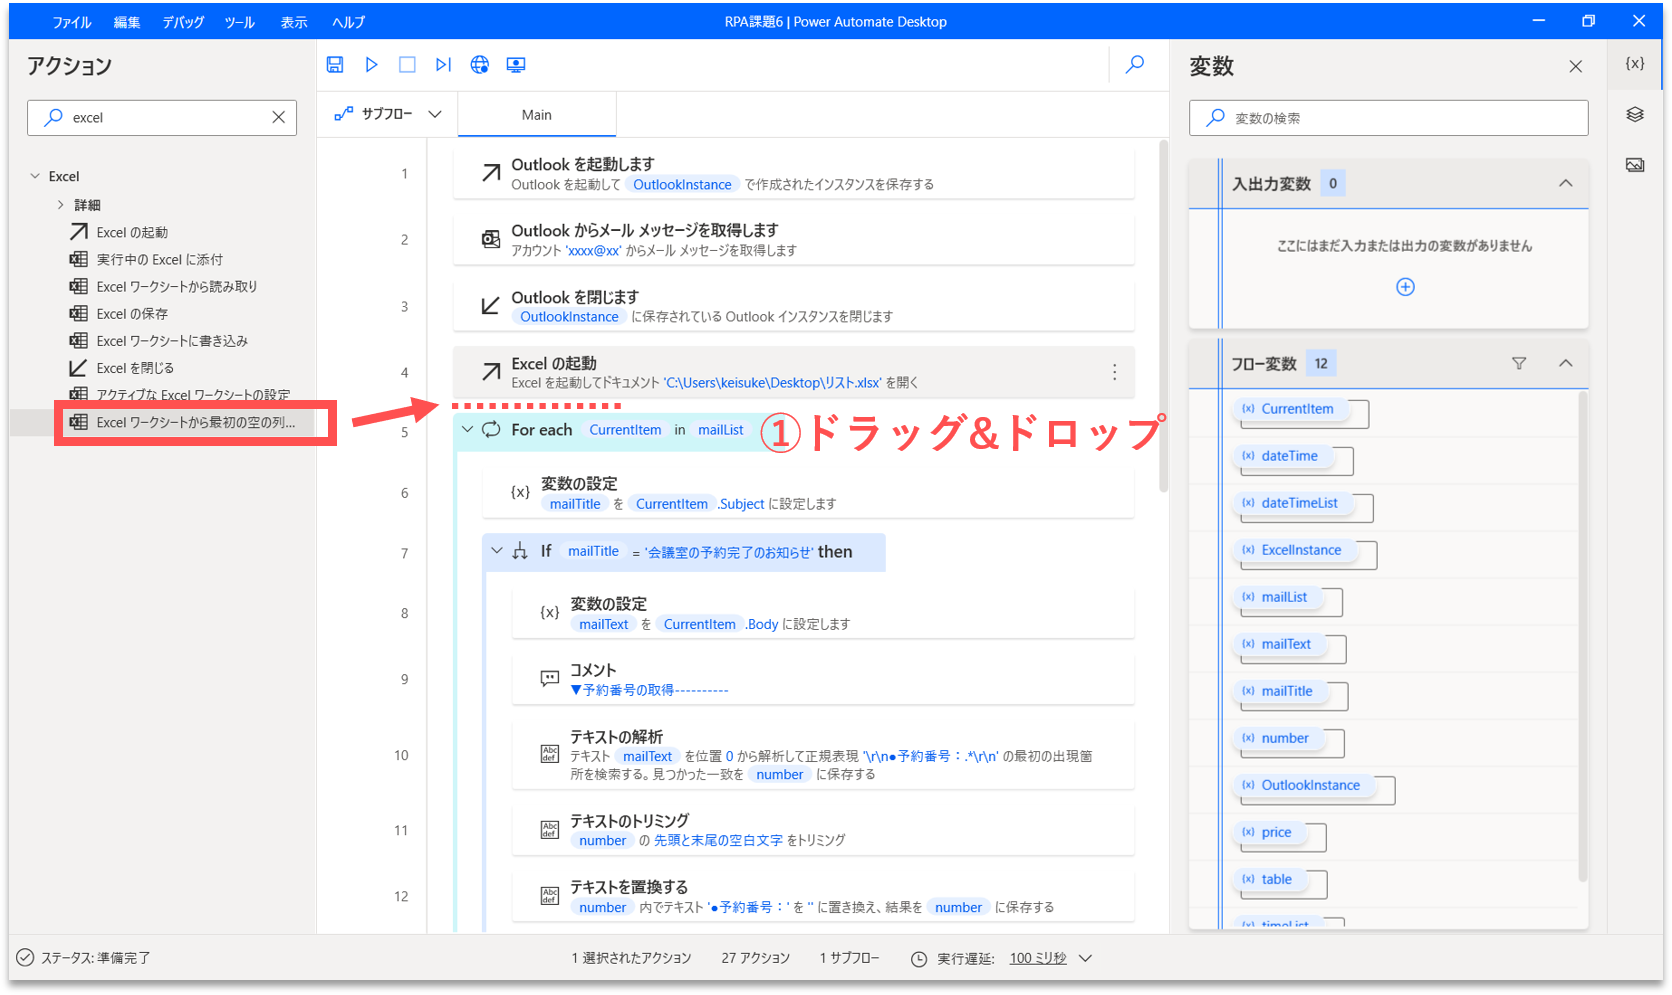Open the サブフロー dropdown
1672x995 pixels.
click(389, 114)
